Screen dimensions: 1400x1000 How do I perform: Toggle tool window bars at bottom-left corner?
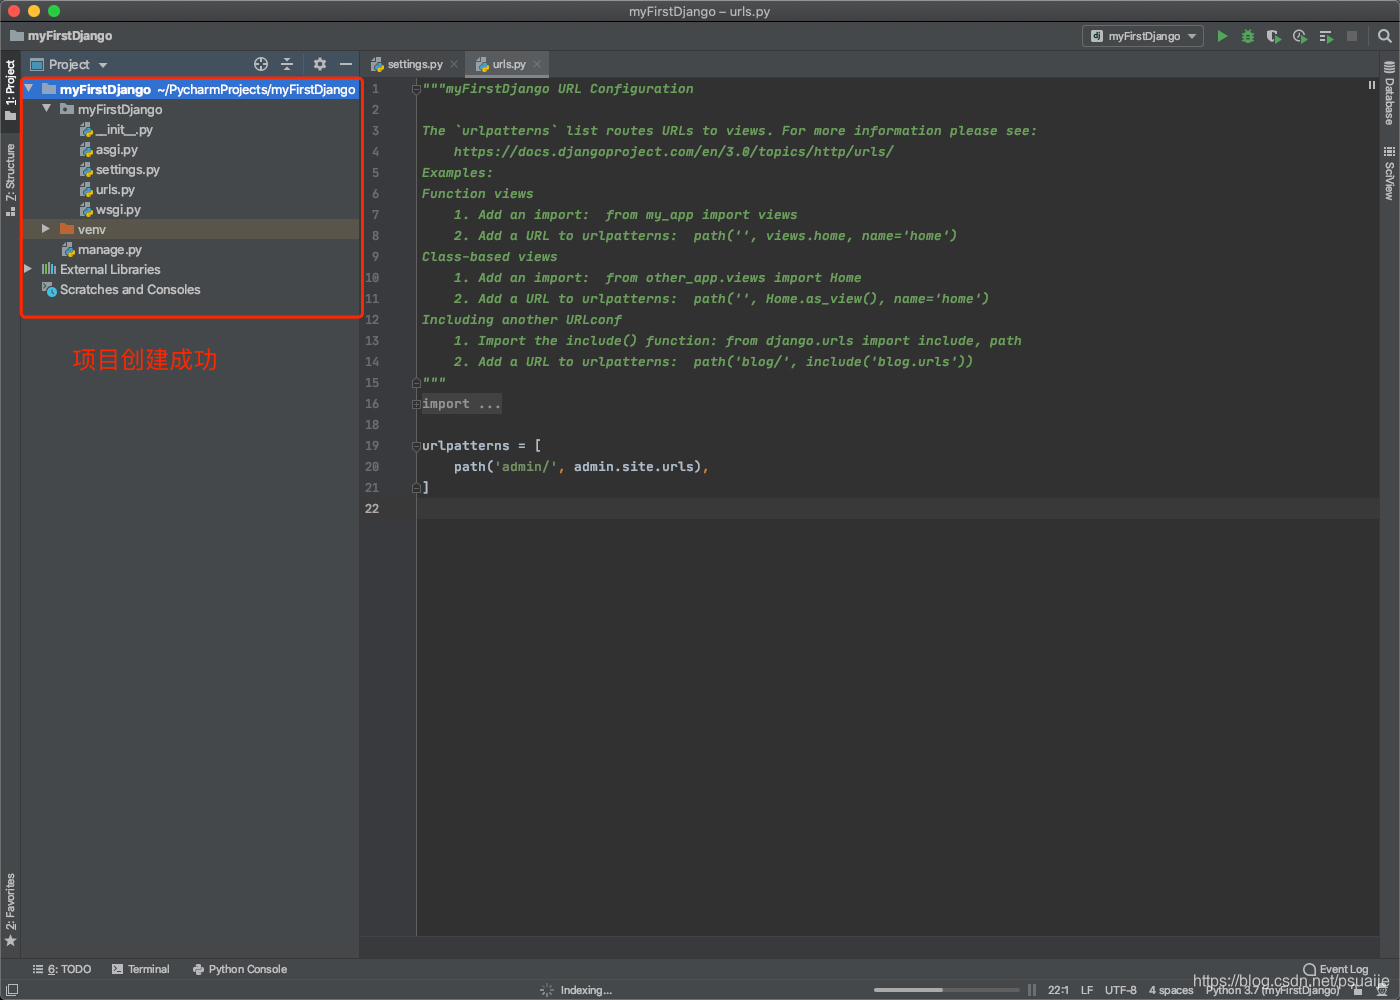pos(12,990)
